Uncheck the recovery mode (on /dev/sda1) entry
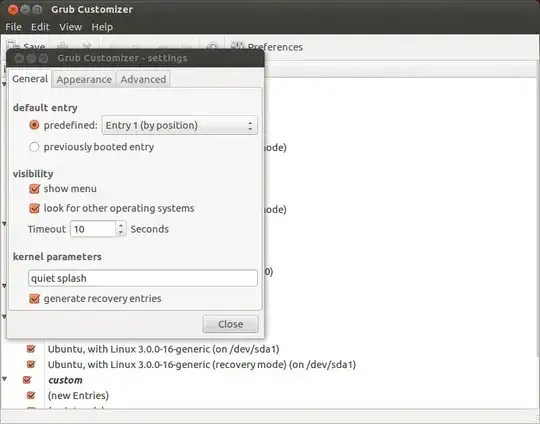 click(x=31, y=364)
